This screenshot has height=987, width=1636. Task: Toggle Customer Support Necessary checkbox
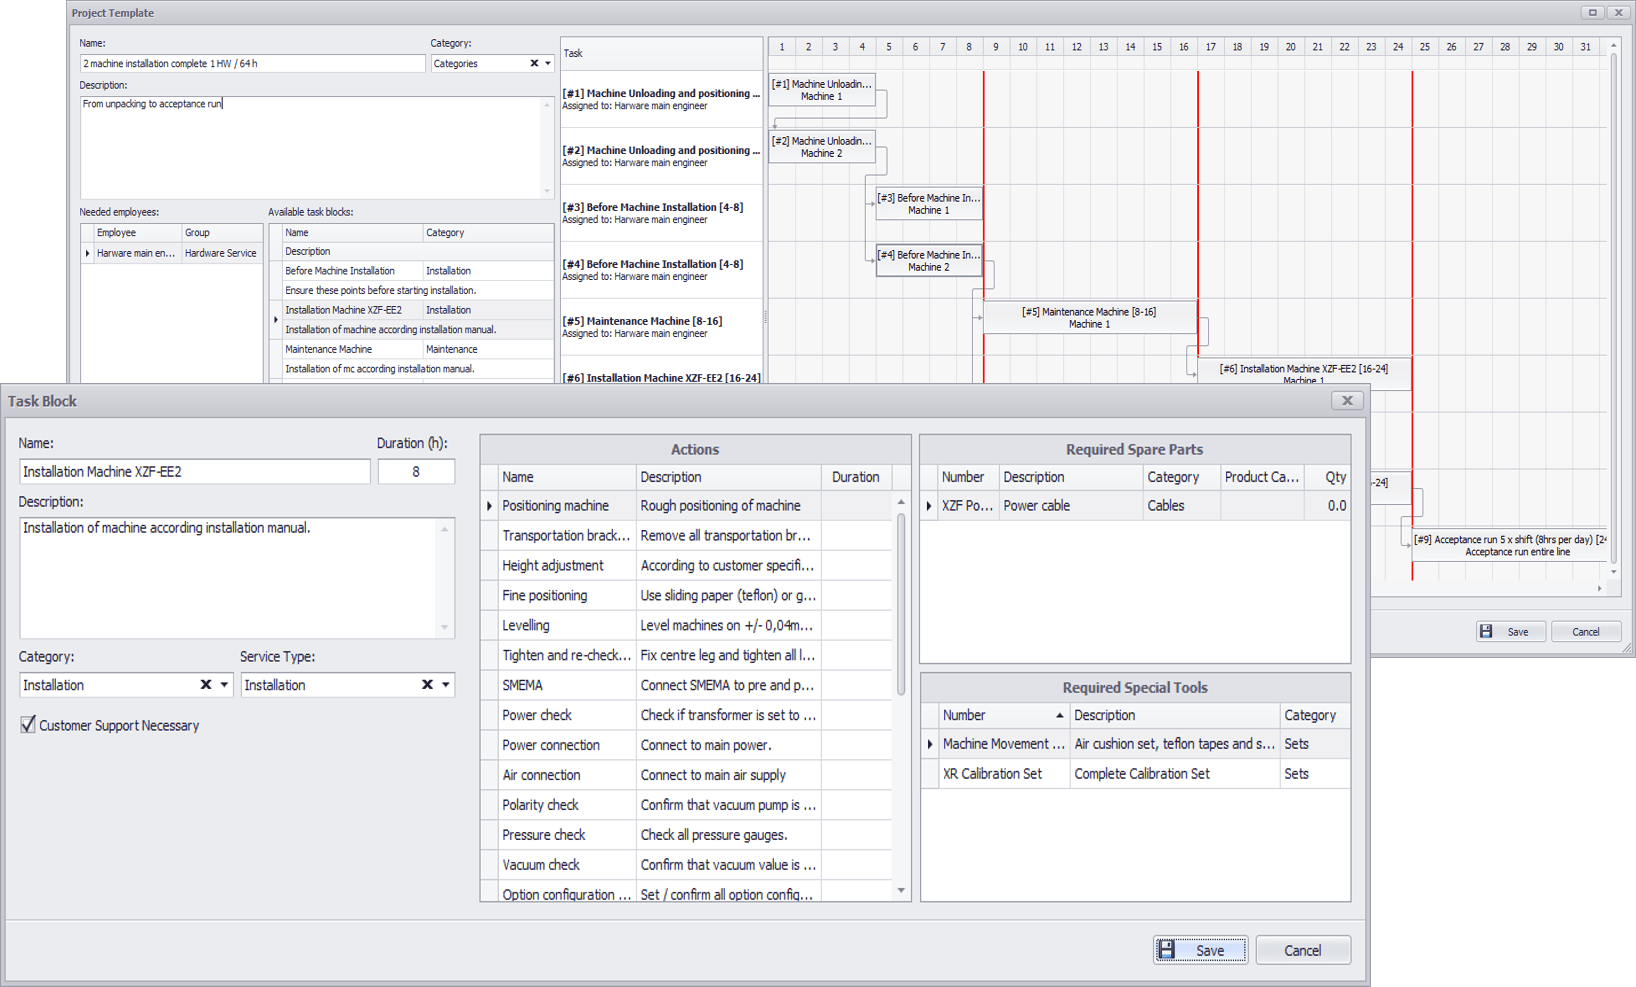28,725
